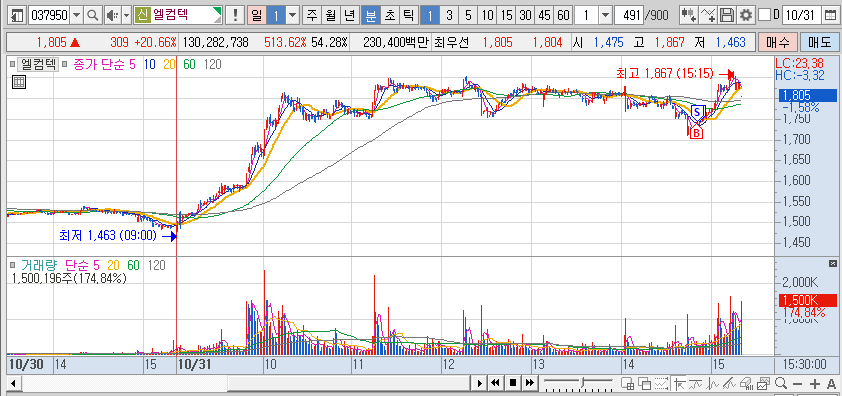842x396 pixels.
Task: Select the 틱 (tick) period toggle
Action: 409,15
